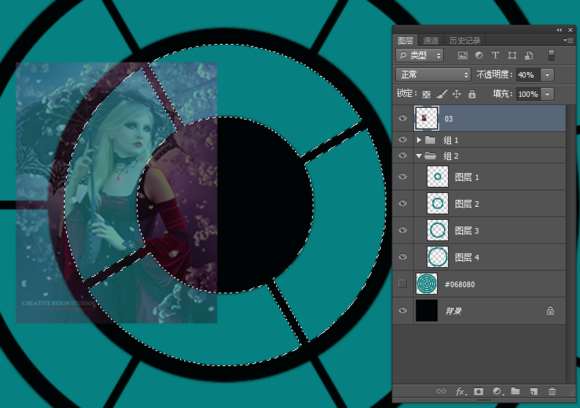This screenshot has height=408, width=580.
Task: Hide 图层 4 visibility eye
Action: tap(403, 257)
